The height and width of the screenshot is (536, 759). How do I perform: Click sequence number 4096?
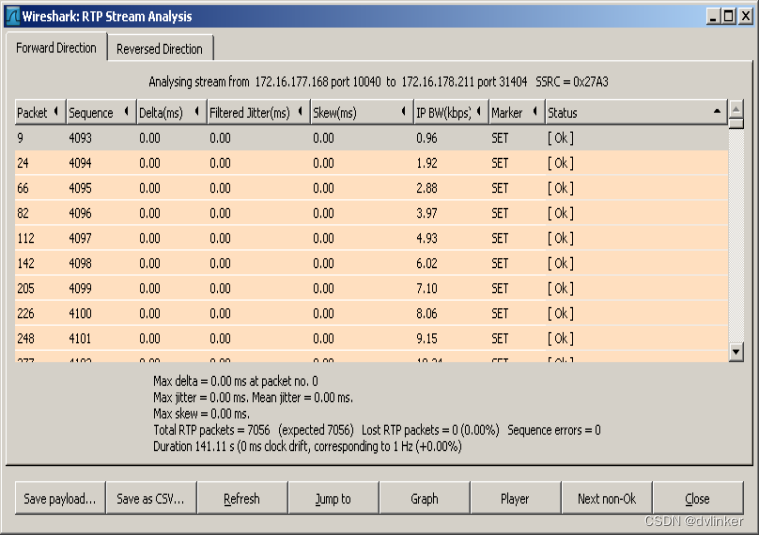click(x=80, y=214)
